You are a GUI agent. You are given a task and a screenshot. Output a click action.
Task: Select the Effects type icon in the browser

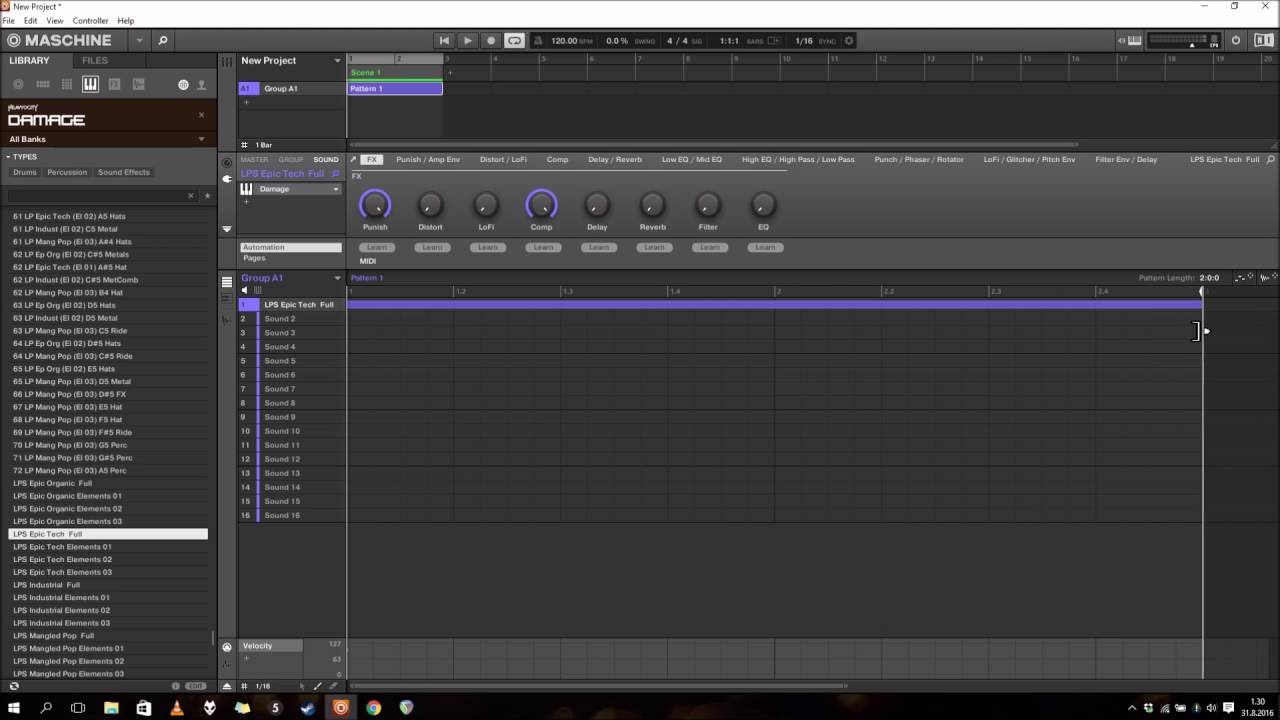coord(114,85)
